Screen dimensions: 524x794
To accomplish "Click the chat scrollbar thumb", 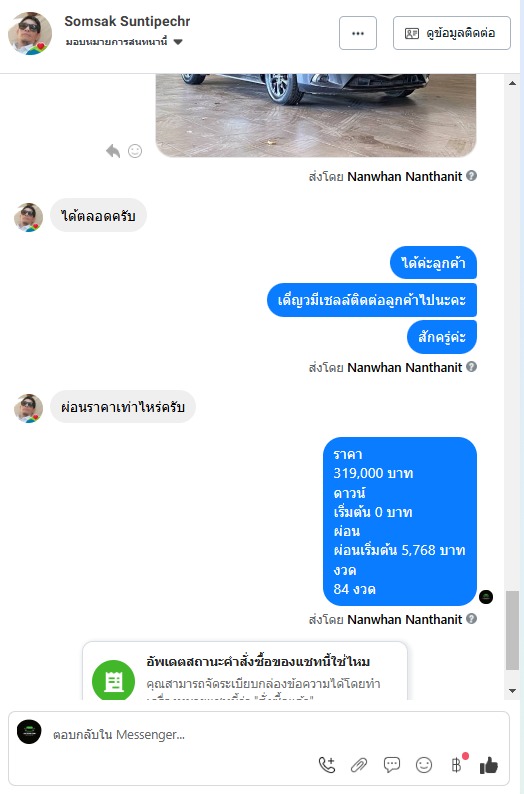I will click(512, 630).
